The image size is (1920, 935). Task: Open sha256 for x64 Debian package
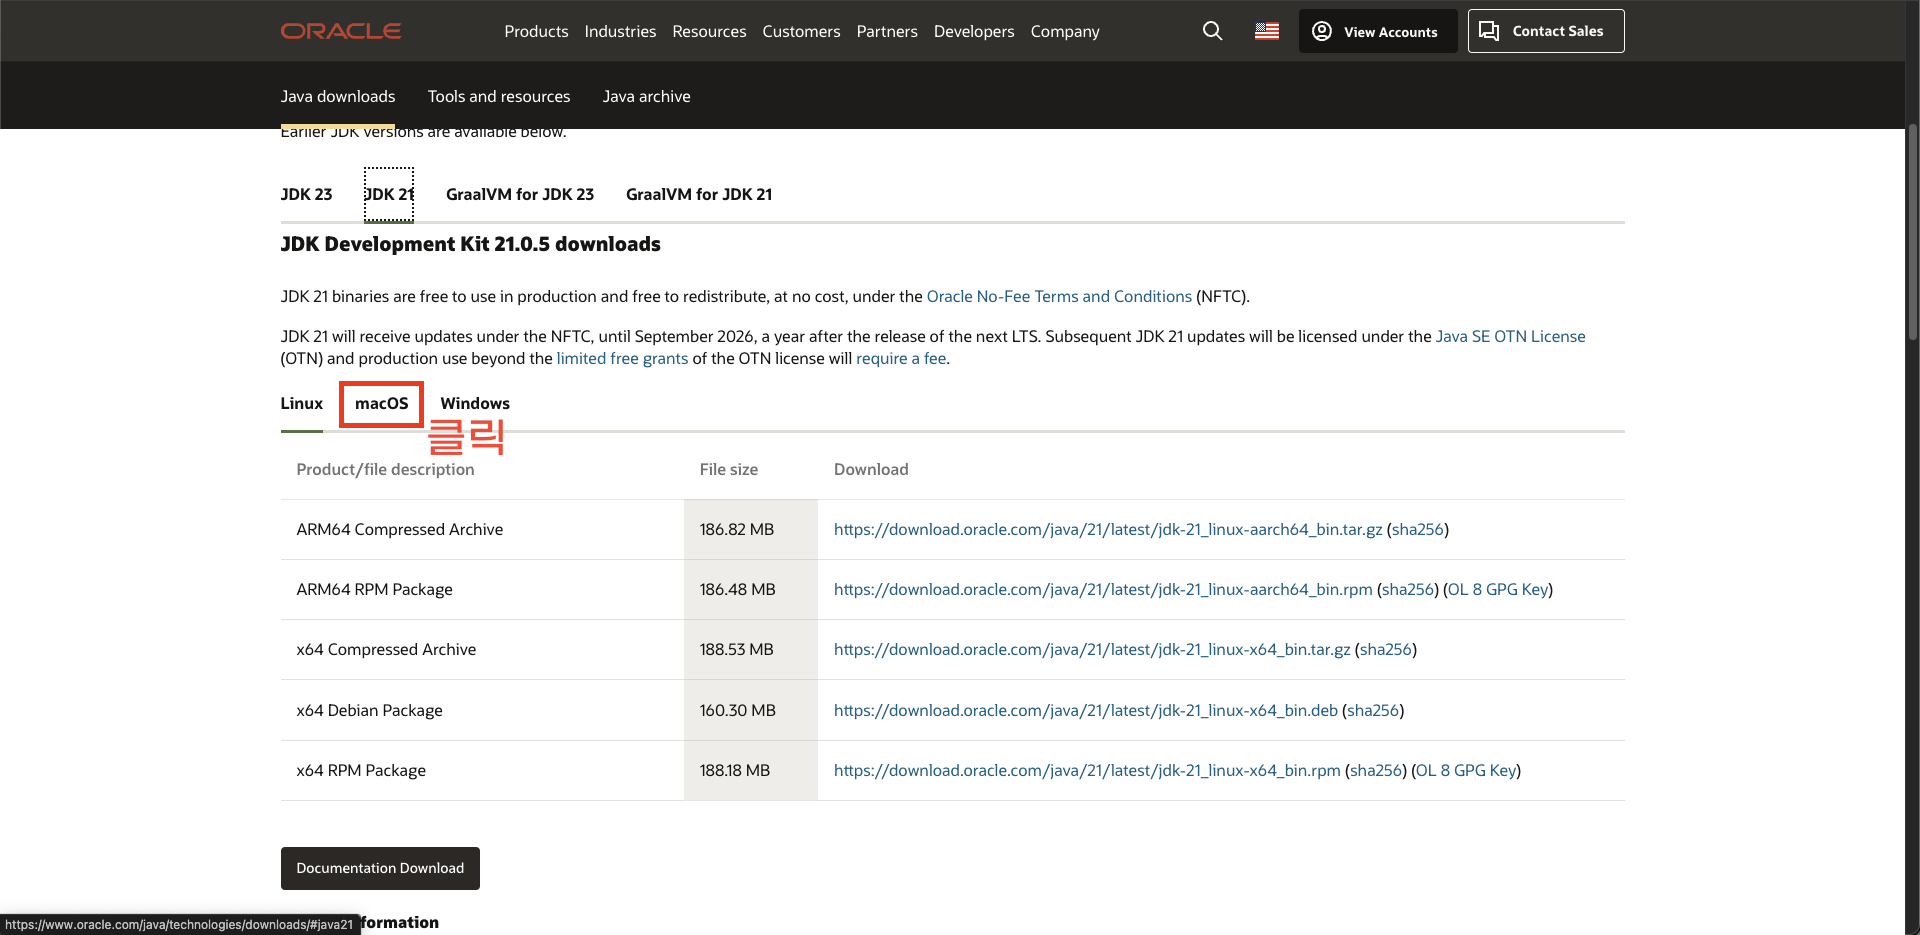[x=1373, y=710]
